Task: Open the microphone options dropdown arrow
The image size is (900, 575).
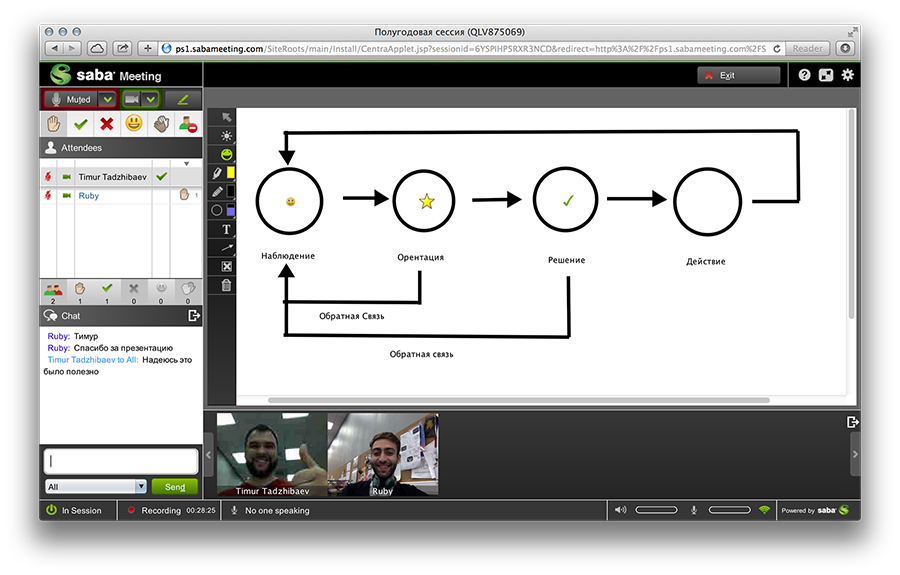Action: point(107,99)
